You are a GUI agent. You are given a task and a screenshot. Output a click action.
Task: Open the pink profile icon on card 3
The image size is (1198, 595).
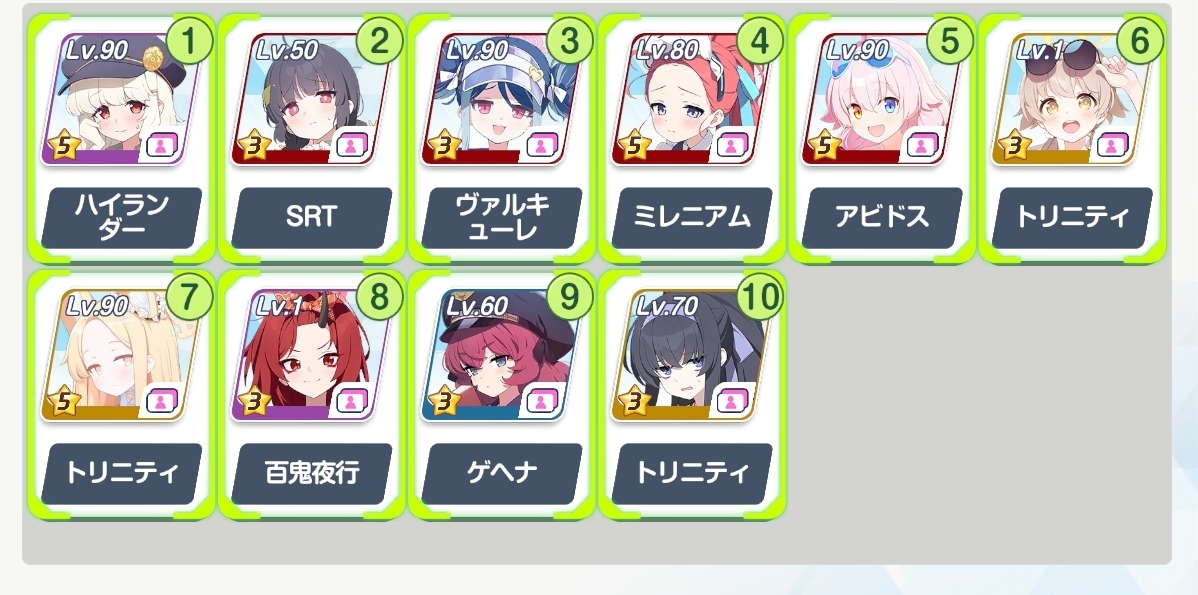(541, 144)
